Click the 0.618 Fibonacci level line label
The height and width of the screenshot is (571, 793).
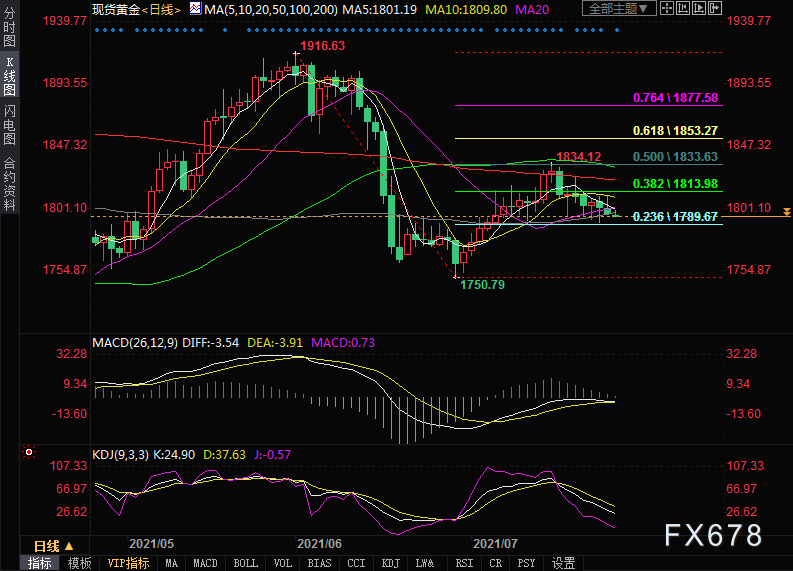[x=675, y=130]
